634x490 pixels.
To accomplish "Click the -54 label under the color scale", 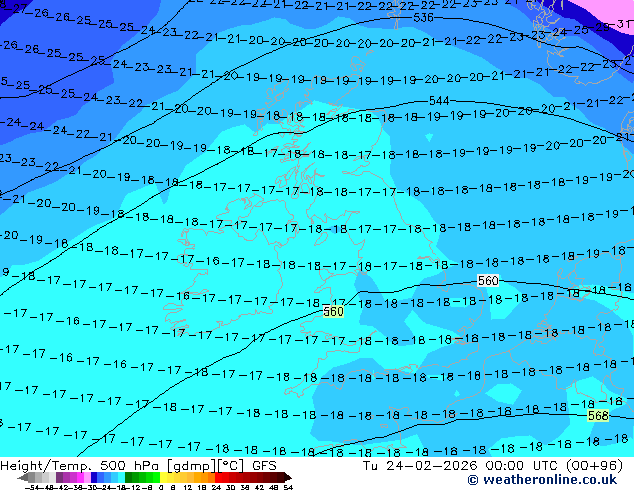I will [32, 487].
